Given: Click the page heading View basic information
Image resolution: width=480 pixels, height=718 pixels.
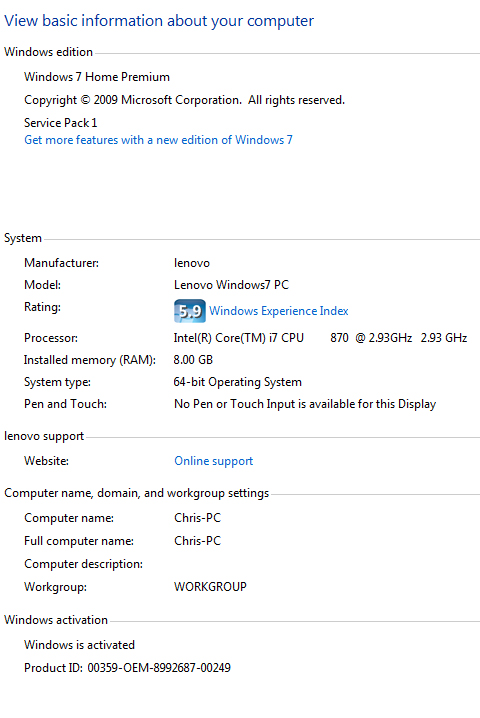Looking at the screenshot, I should [x=159, y=21].
